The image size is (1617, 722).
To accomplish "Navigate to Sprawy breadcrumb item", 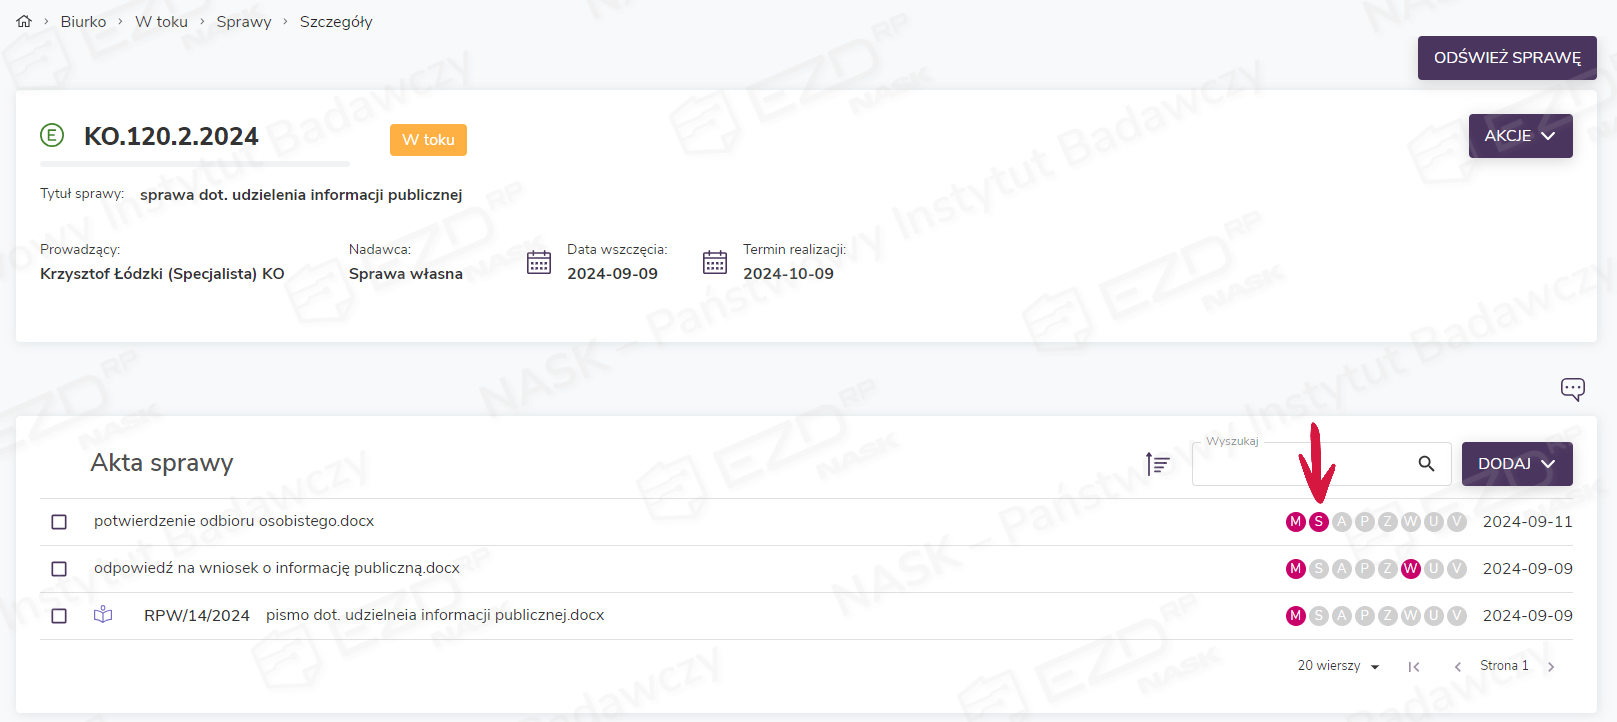I will tap(244, 22).
